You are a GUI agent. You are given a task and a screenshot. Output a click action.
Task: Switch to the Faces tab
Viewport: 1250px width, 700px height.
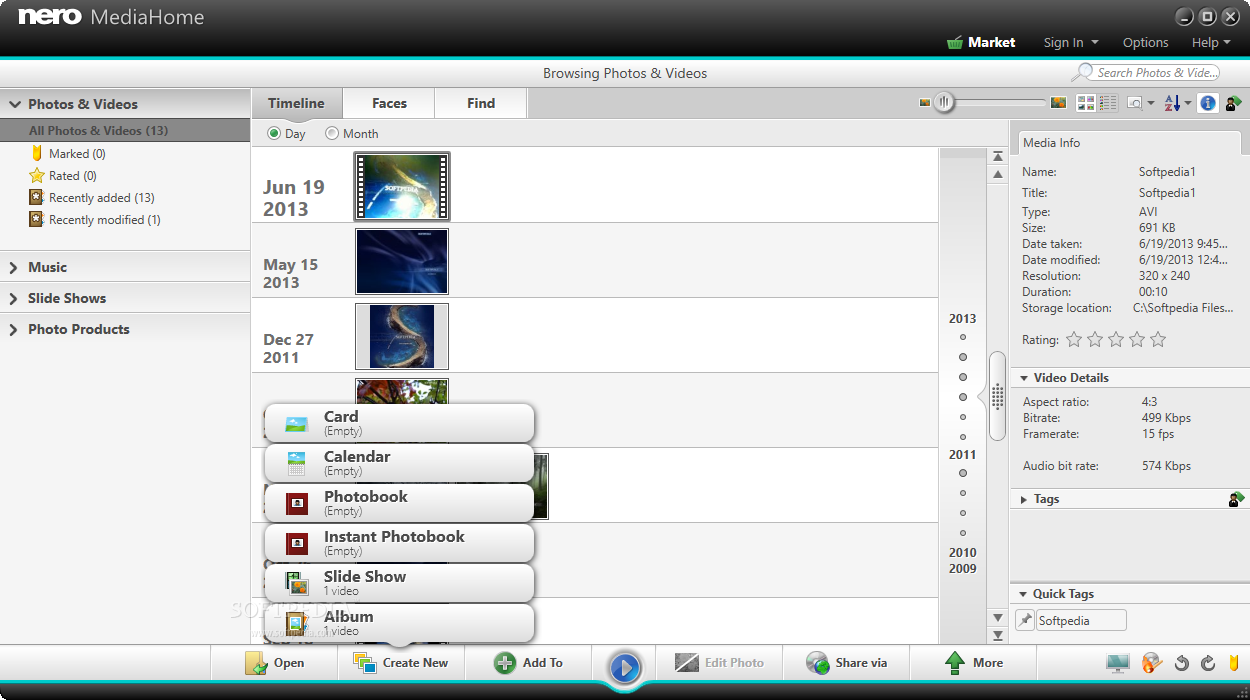tap(389, 103)
